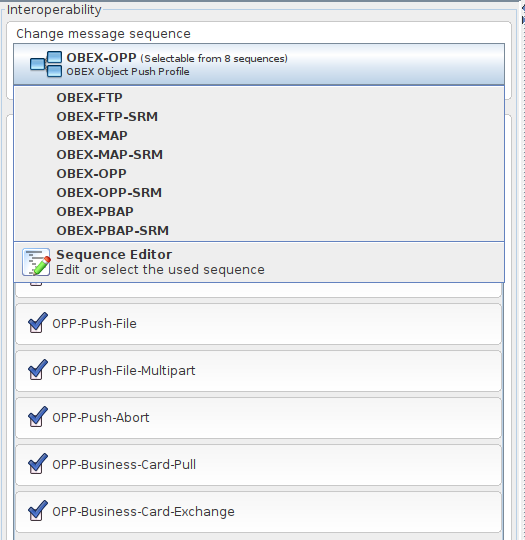The width and height of the screenshot is (525, 540).
Task: Select OBEX-MAP in the dropdown list
Action: [x=92, y=135]
